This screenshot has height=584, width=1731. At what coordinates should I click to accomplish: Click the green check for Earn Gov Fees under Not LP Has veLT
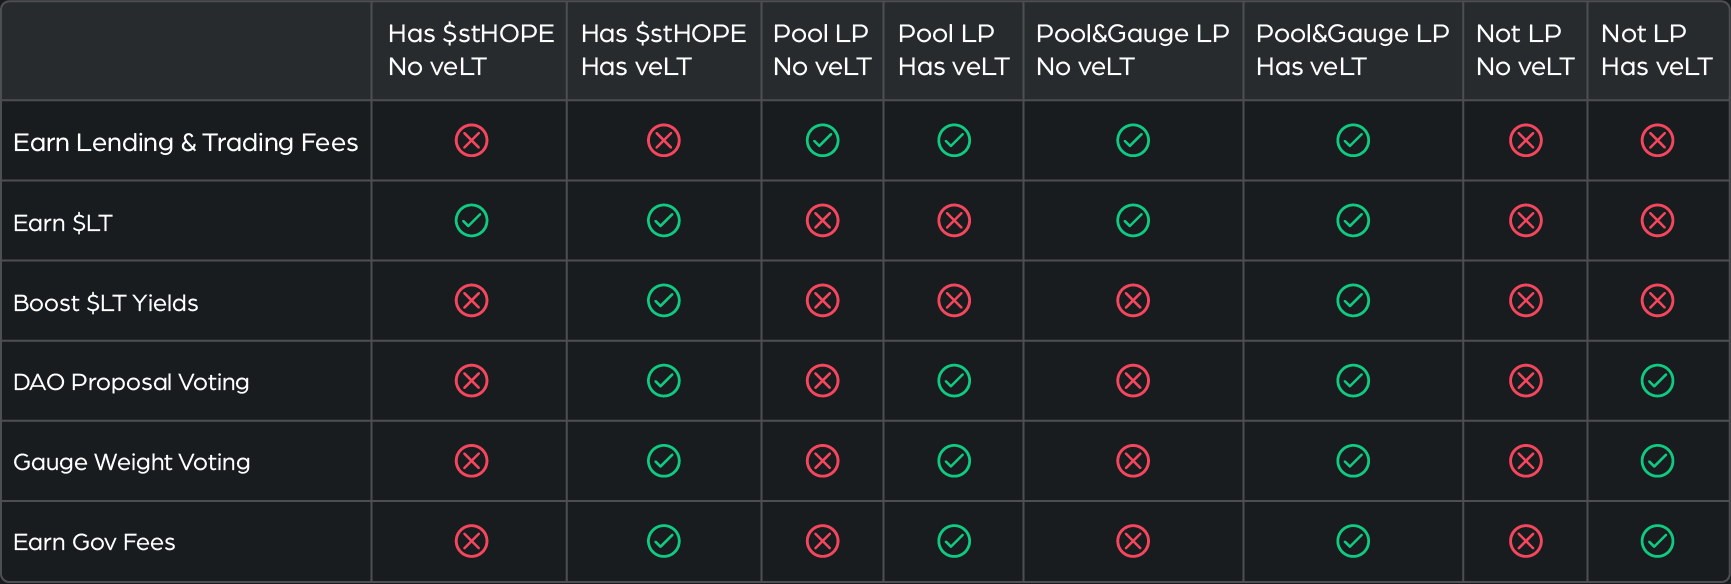[x=1658, y=541]
